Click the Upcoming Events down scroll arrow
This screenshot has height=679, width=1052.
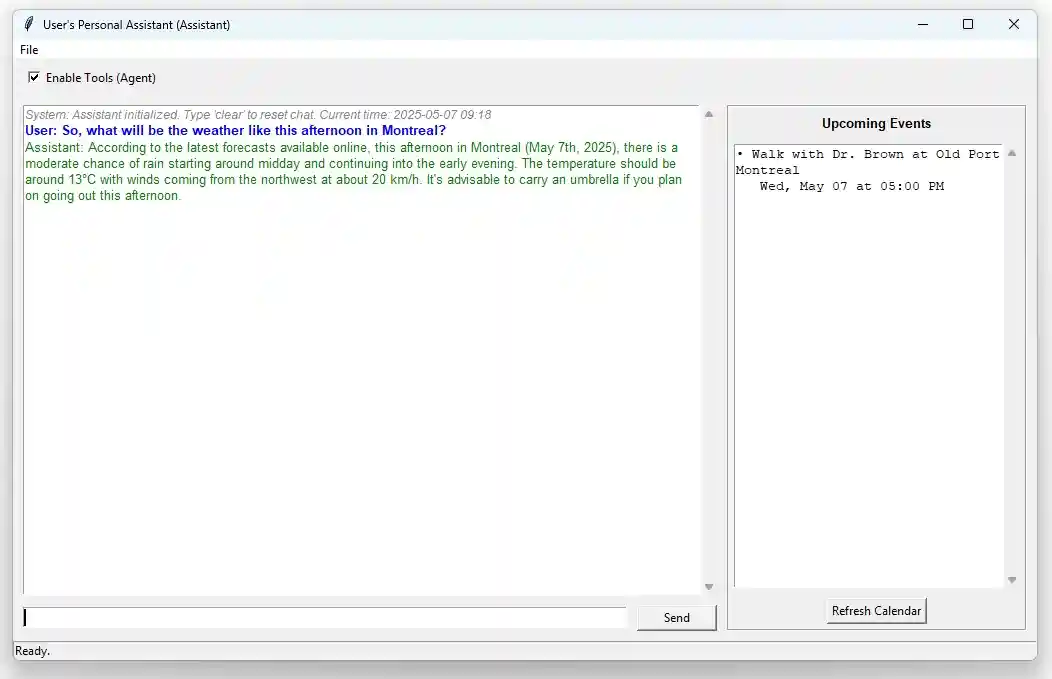tap(1011, 578)
